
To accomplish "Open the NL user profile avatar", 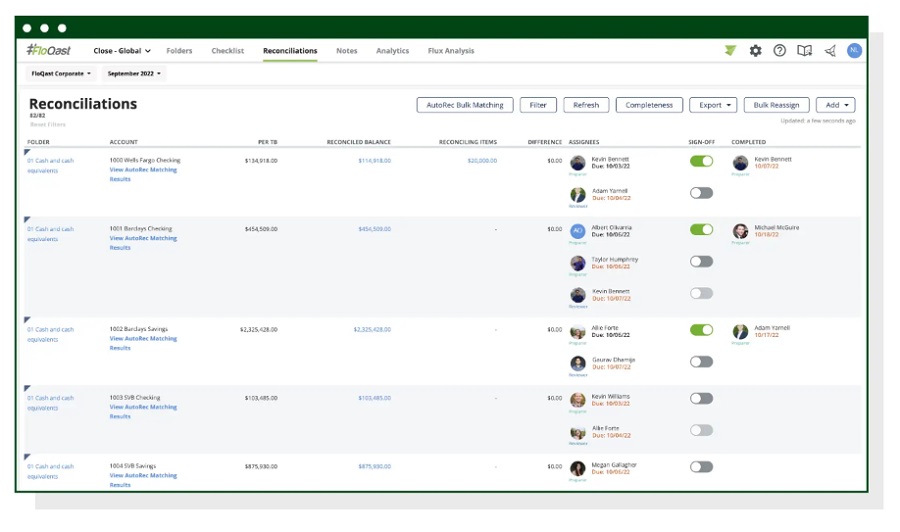I will (854, 51).
